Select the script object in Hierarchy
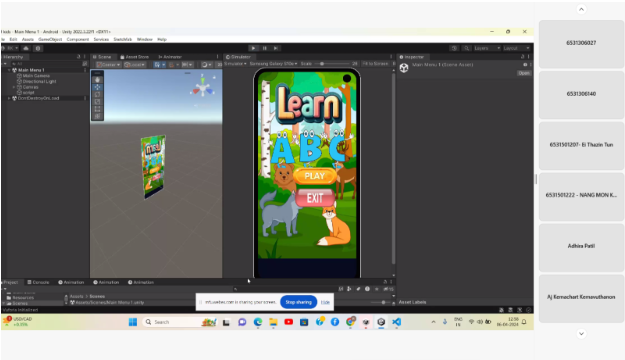The width and height of the screenshot is (625, 360). click(x=28, y=92)
